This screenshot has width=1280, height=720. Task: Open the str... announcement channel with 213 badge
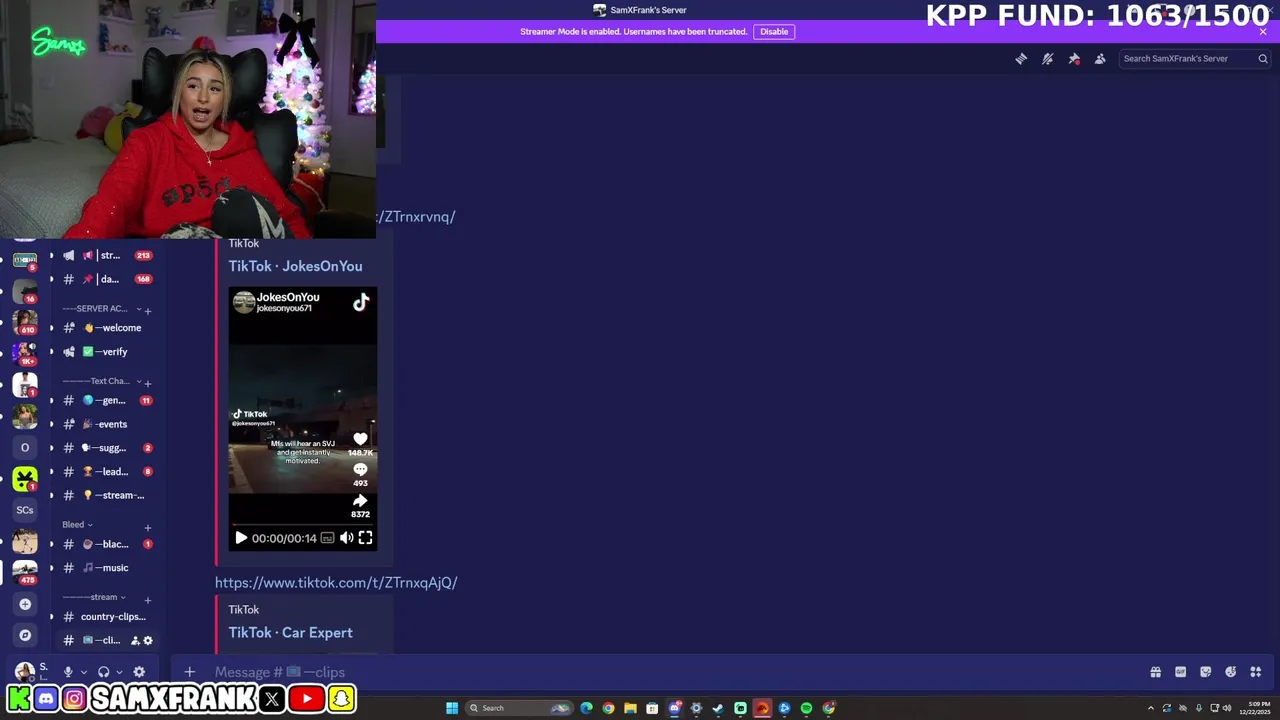tap(106, 255)
